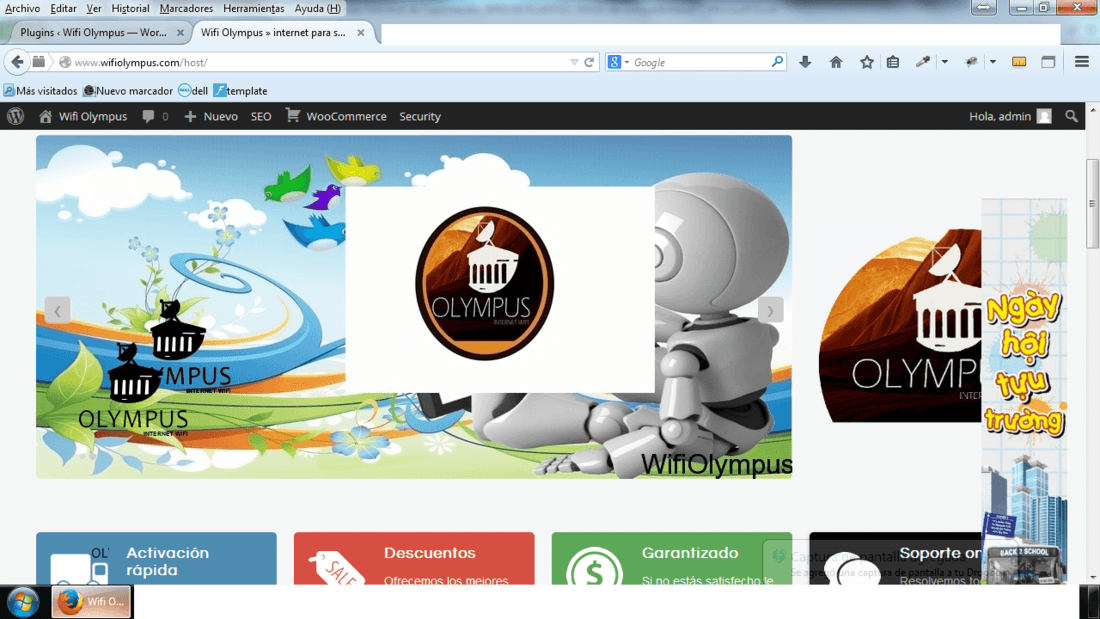Show bookmarks list icon
The width and height of the screenshot is (1100, 619).
pos(892,62)
